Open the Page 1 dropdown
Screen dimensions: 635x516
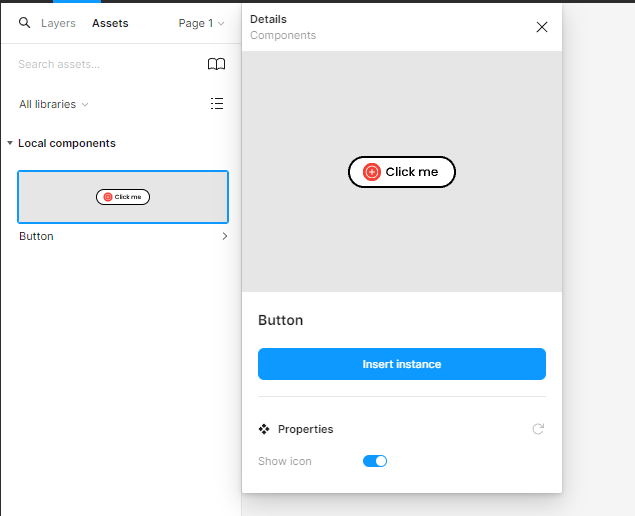tap(201, 23)
